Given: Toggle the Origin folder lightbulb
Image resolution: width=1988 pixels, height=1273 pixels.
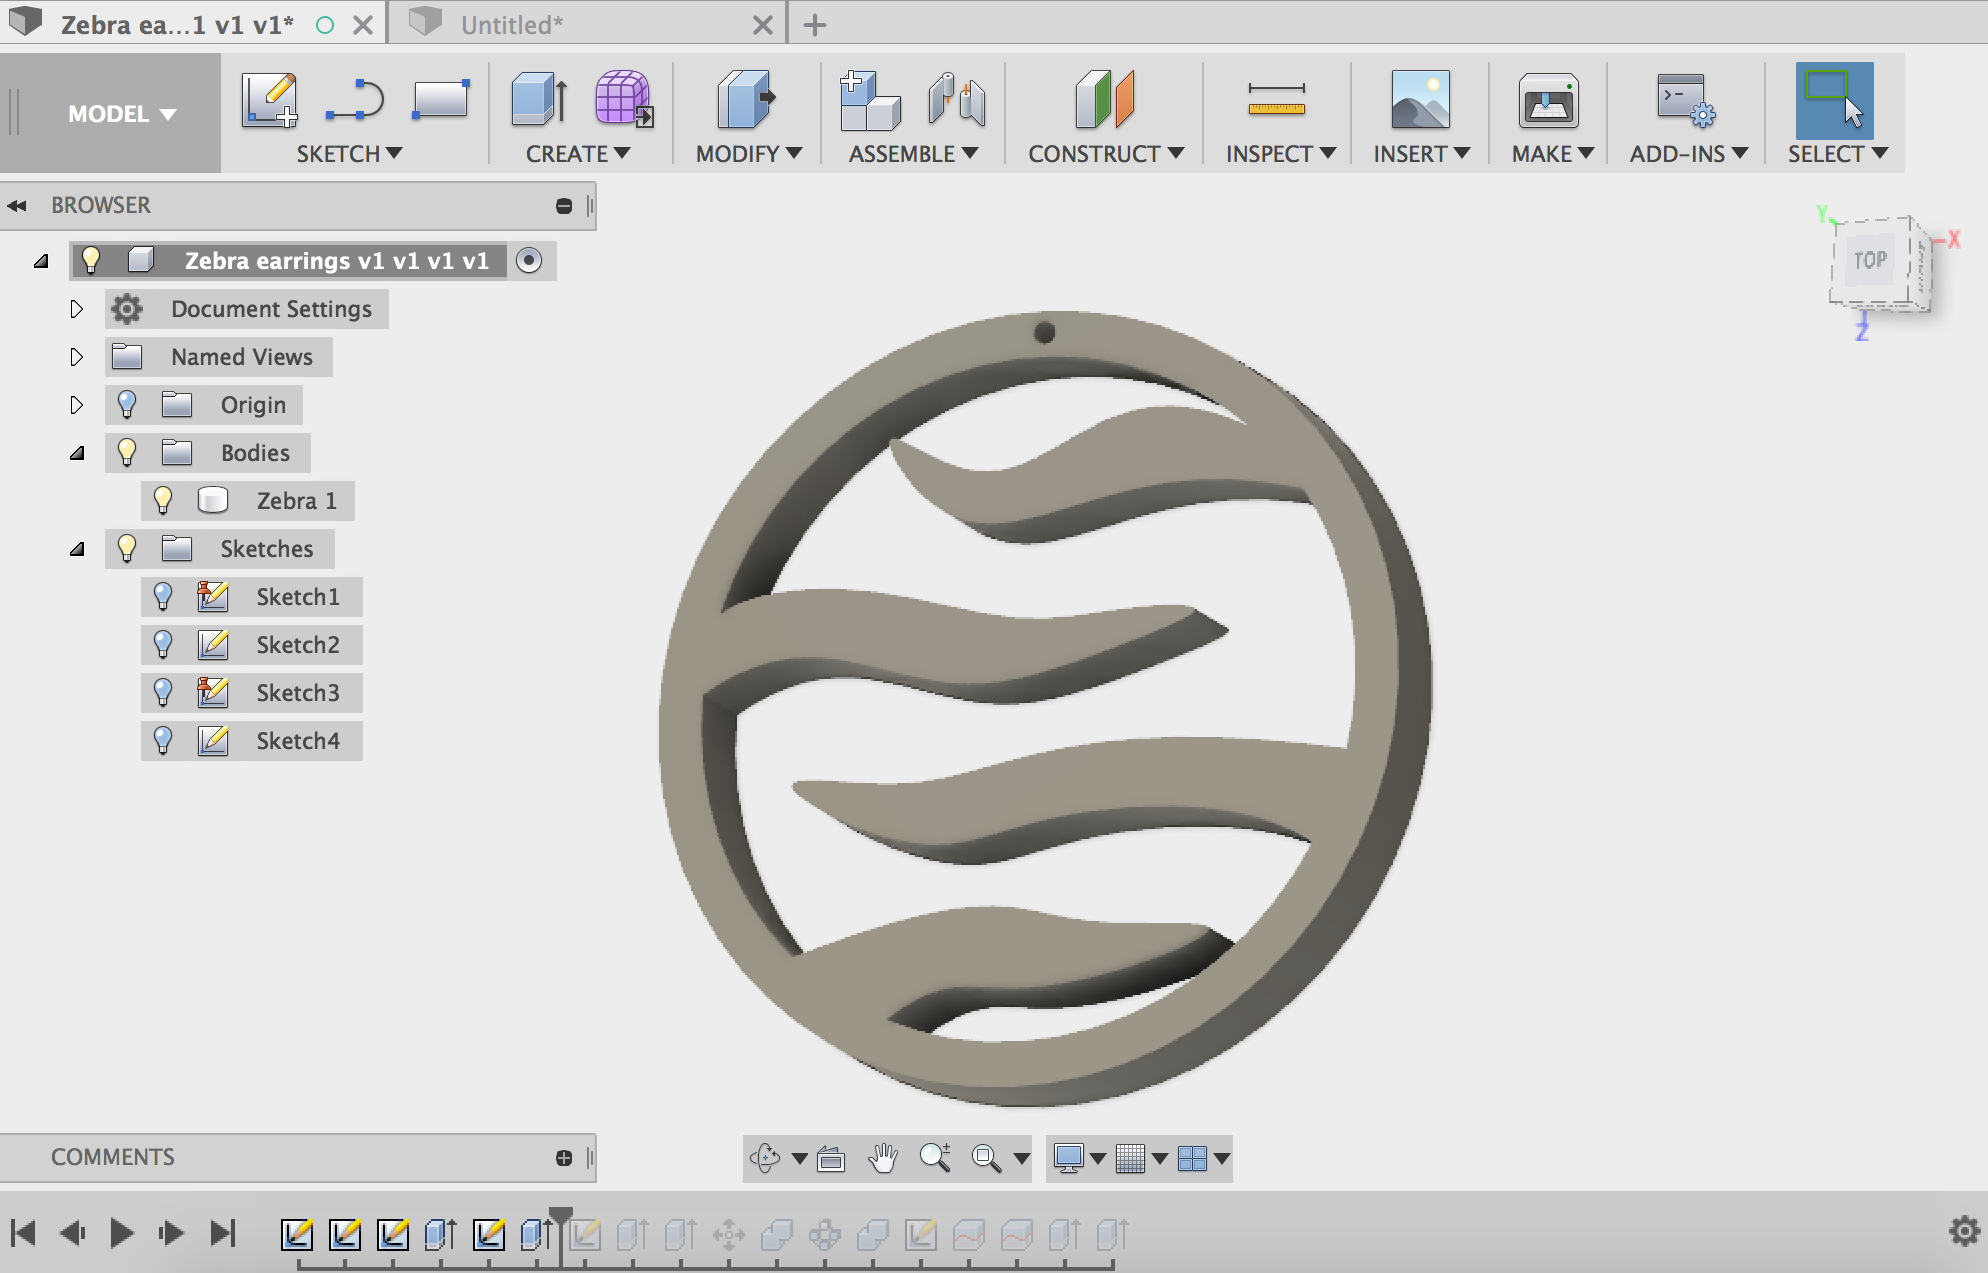Looking at the screenshot, I should pyautogui.click(x=127, y=405).
